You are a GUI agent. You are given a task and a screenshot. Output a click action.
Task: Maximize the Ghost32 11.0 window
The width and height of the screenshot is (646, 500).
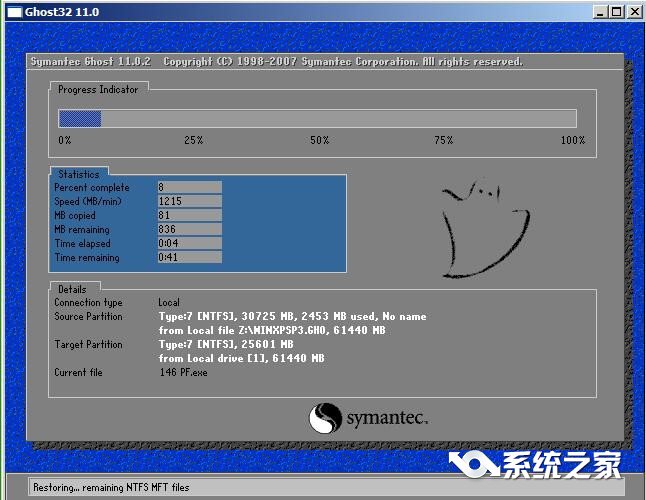pyautogui.click(x=617, y=12)
